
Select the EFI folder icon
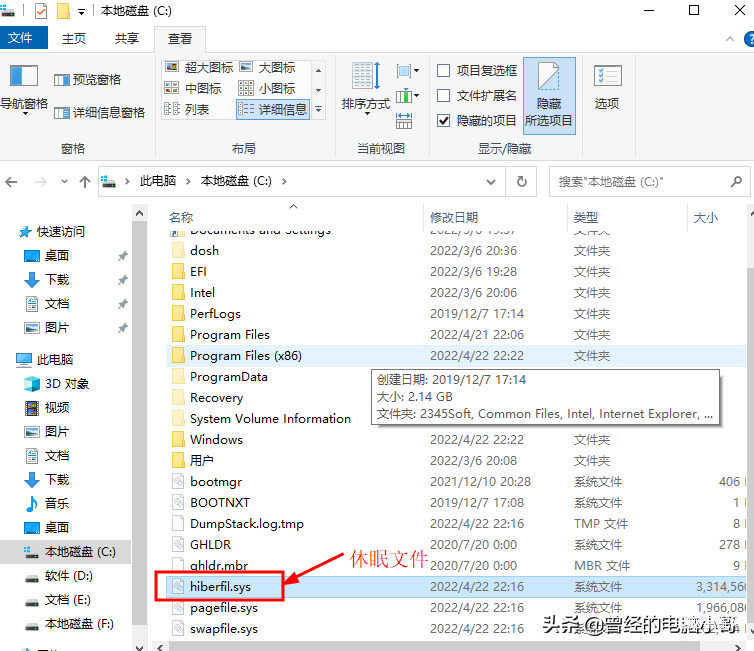pyautogui.click(x=178, y=272)
